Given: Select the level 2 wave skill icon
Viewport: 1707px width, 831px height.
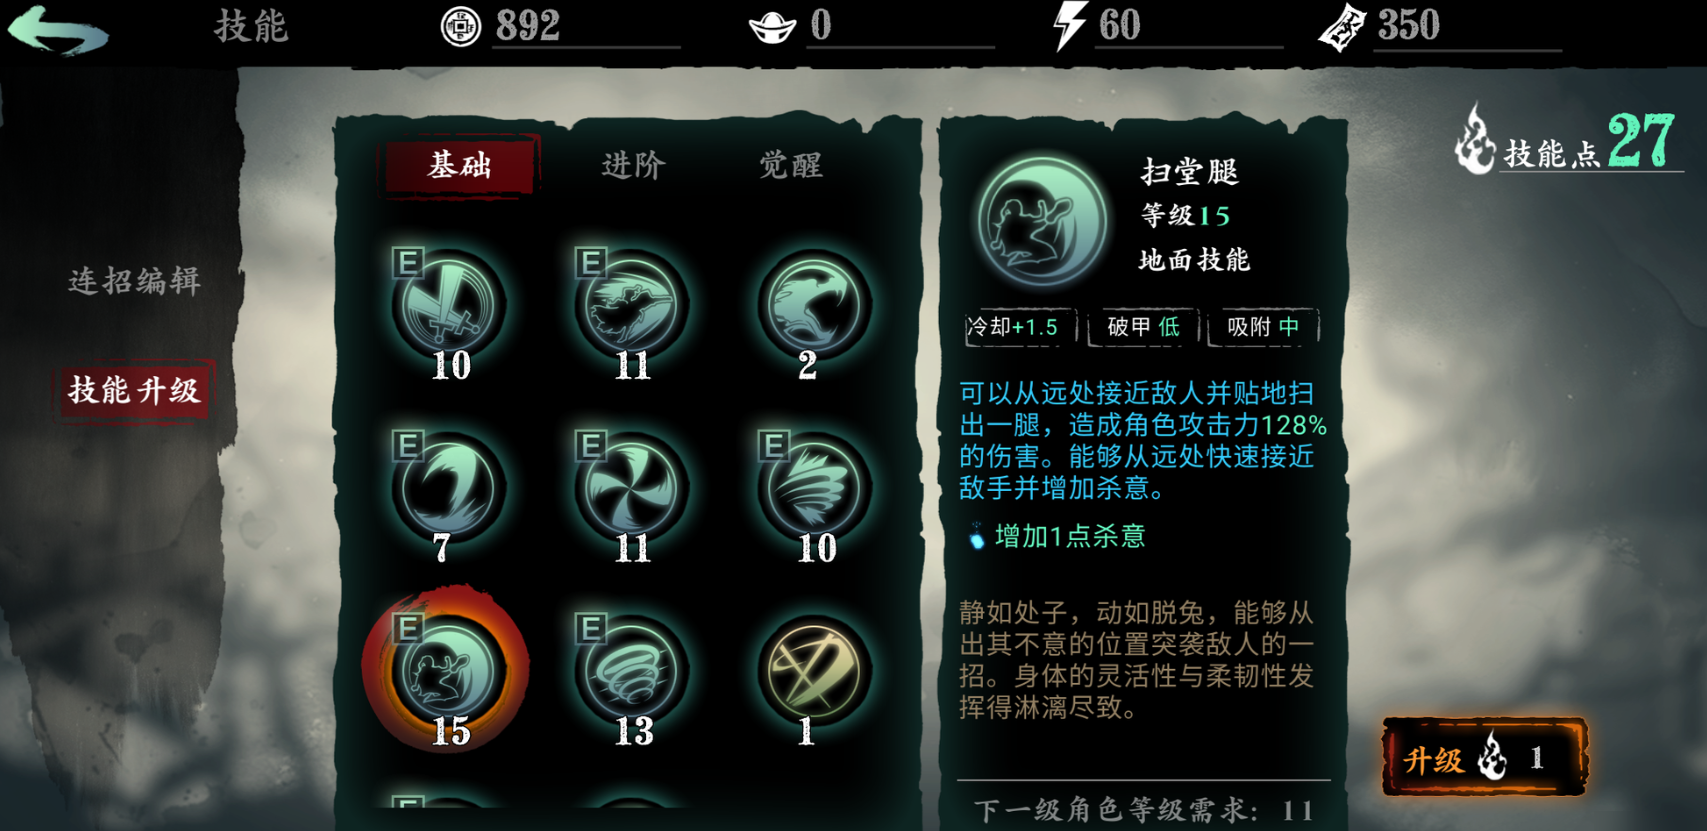Looking at the screenshot, I should tap(814, 304).
